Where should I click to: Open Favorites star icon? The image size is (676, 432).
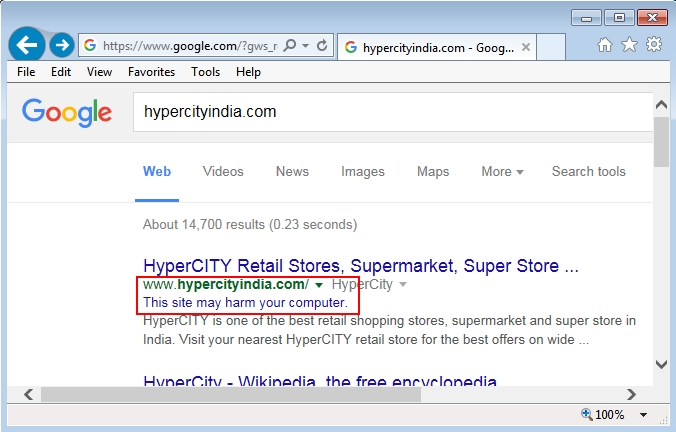click(x=629, y=45)
